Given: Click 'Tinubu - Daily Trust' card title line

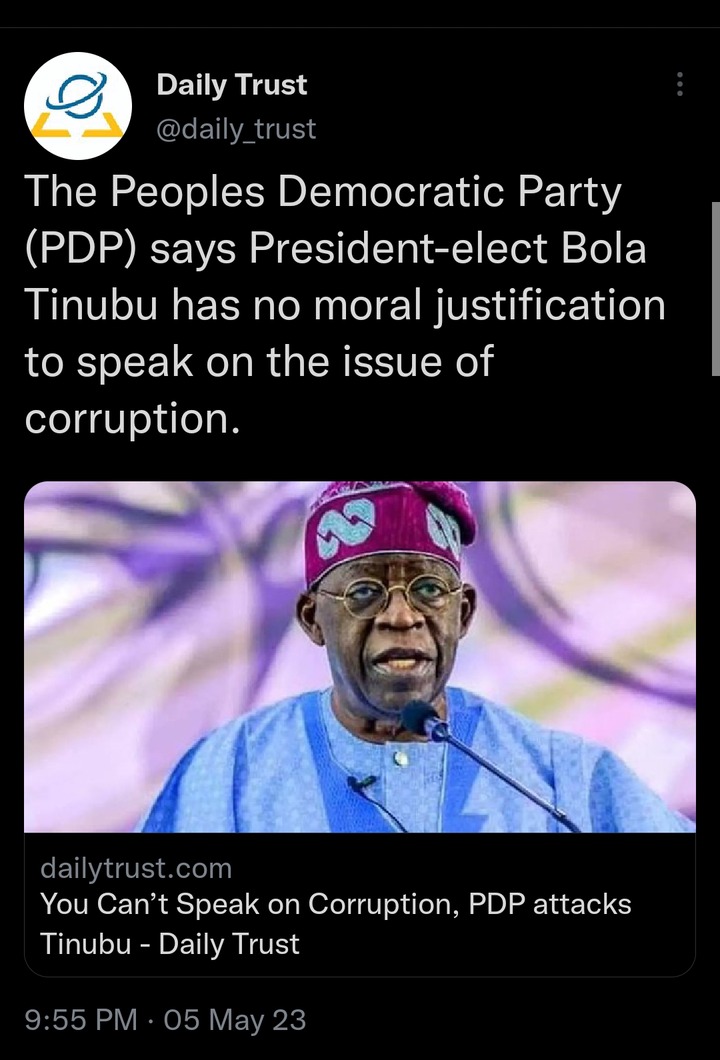Looking at the screenshot, I should [170, 944].
